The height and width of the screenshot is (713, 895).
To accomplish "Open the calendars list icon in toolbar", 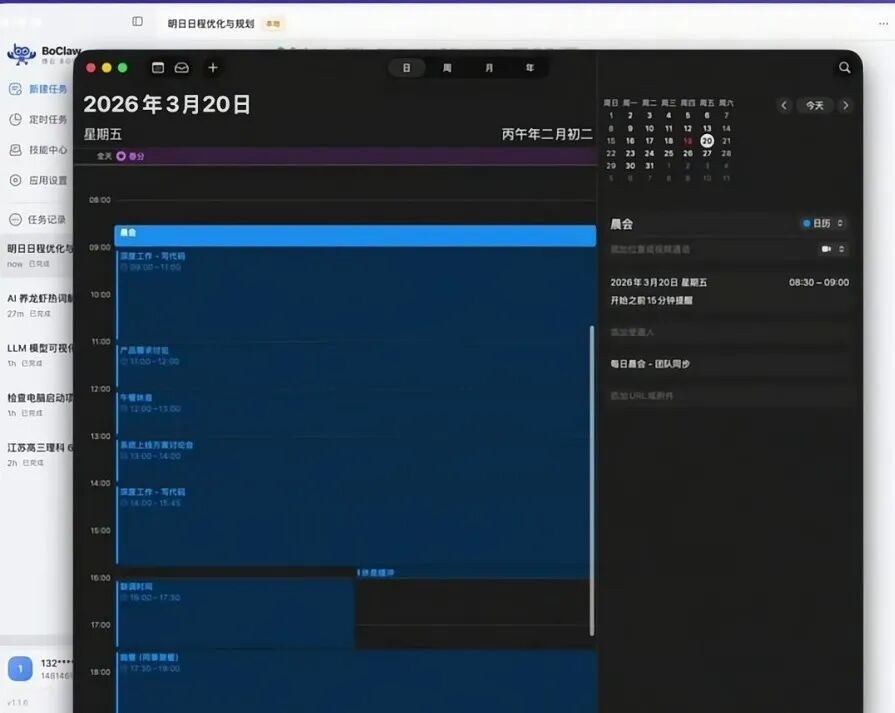I will click(x=158, y=68).
